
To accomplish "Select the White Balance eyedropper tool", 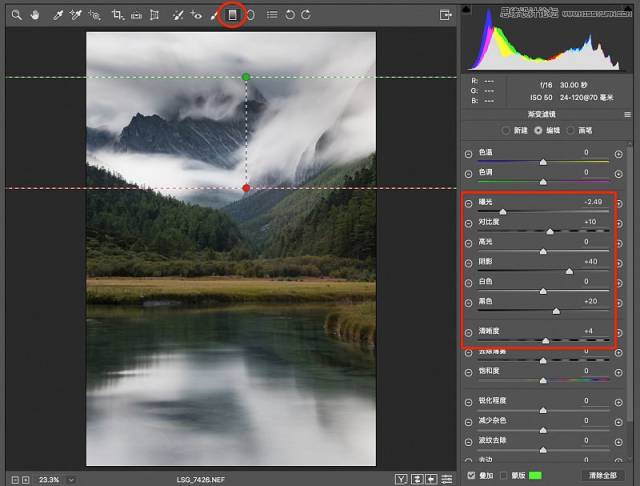I will click(58, 15).
